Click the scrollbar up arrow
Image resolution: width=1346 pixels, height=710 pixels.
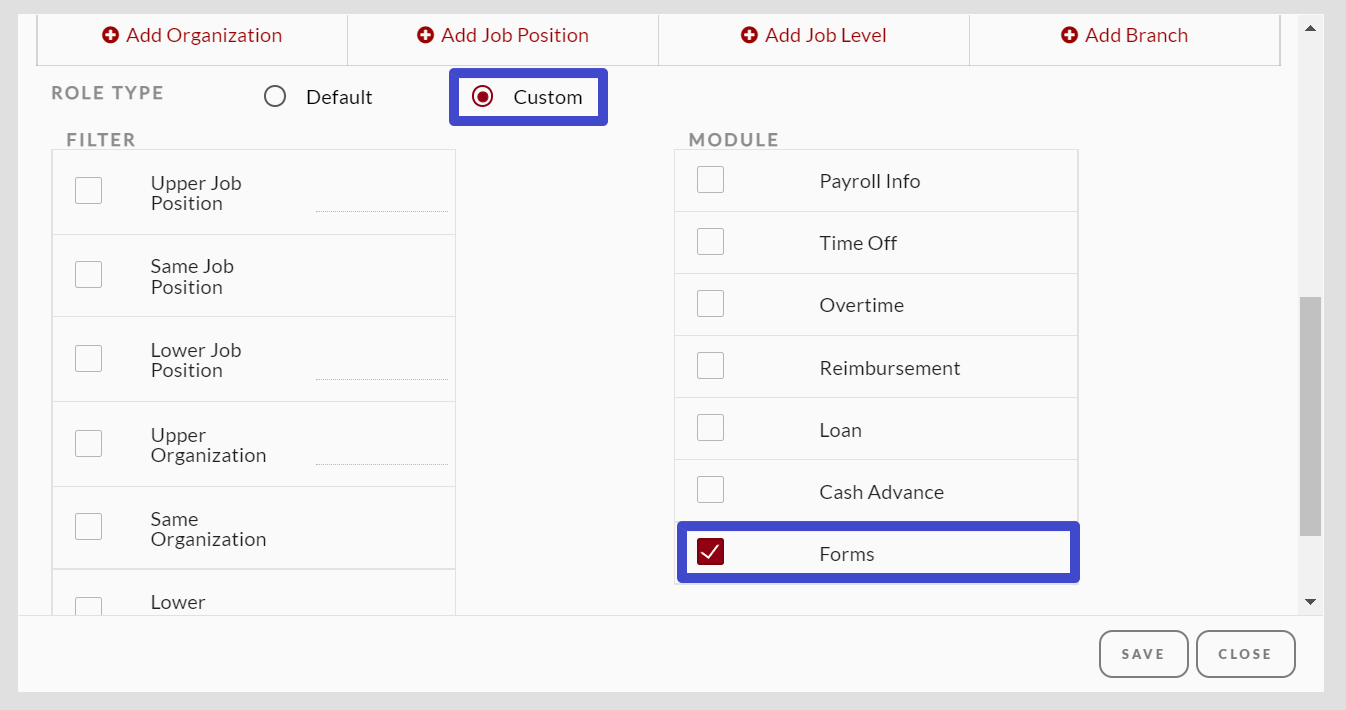click(1310, 28)
